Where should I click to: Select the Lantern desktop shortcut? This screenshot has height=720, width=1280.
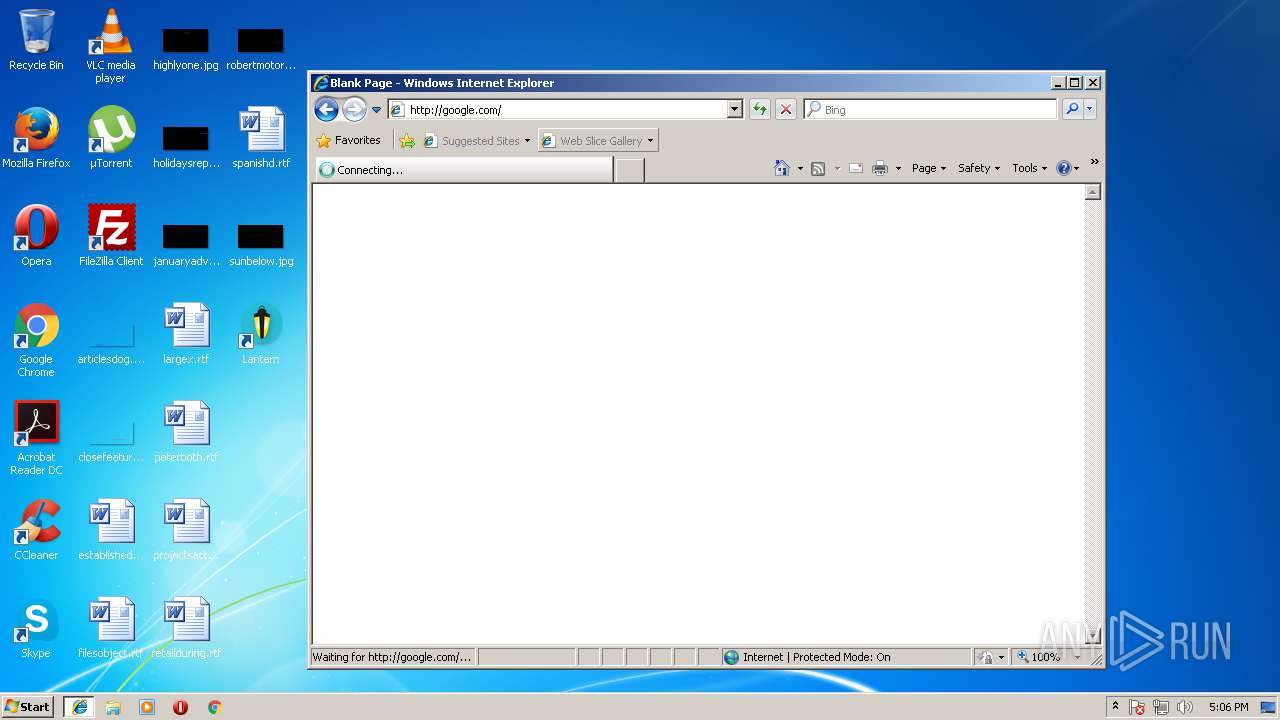[x=260, y=334]
